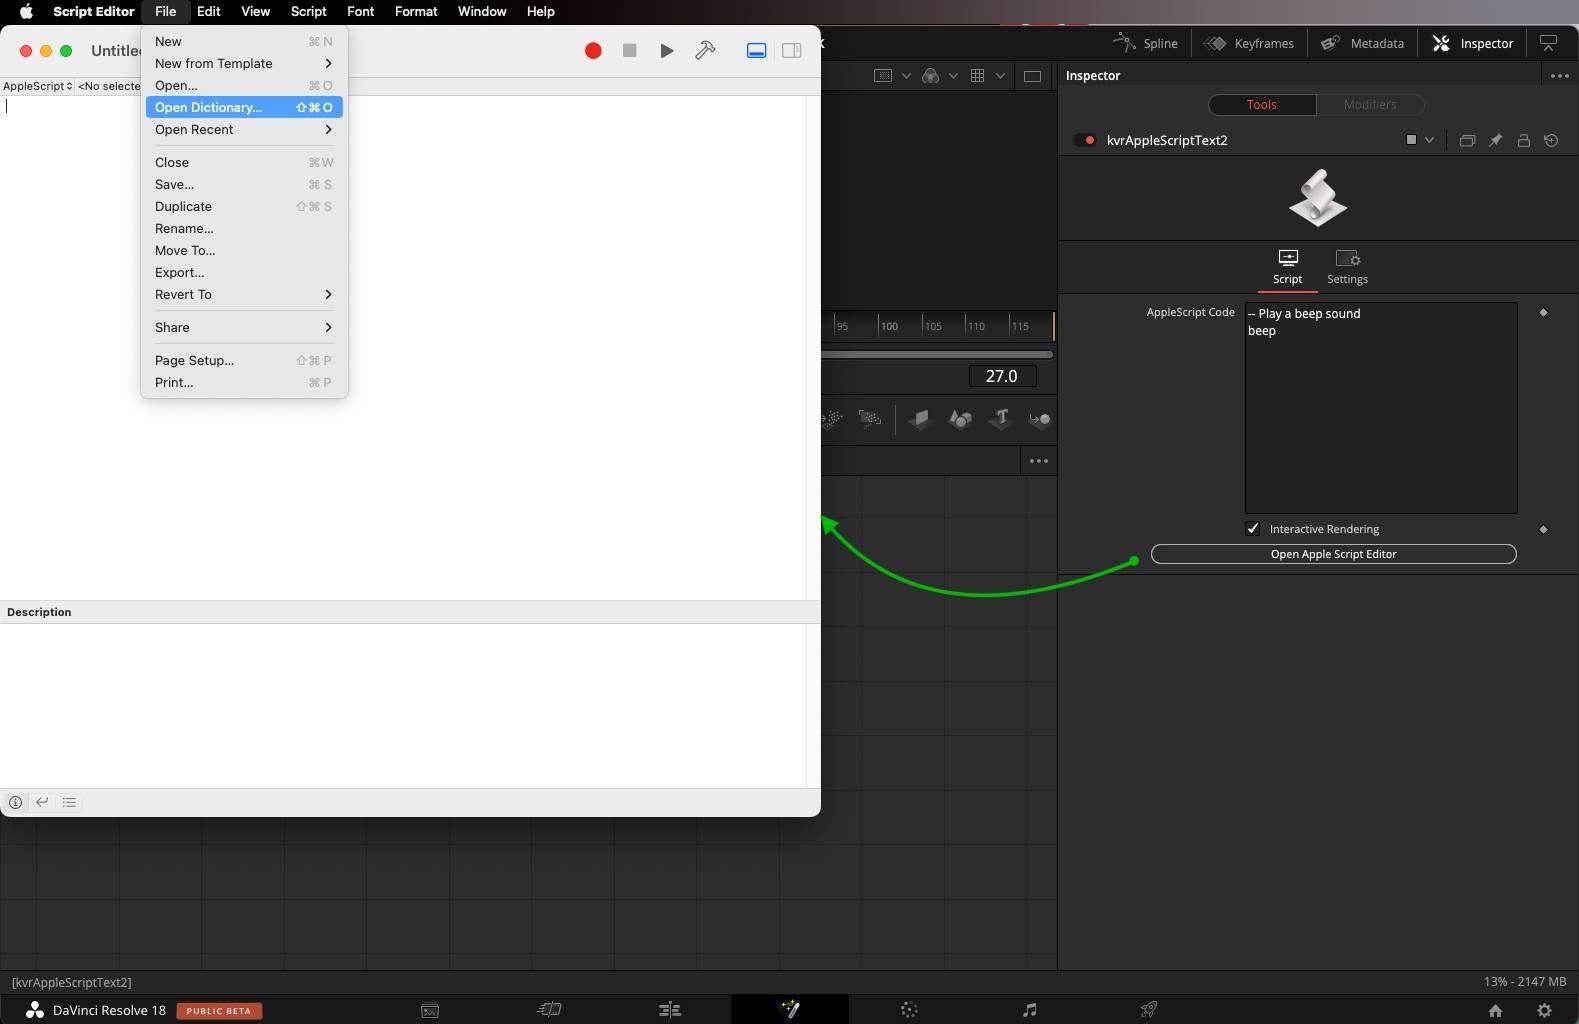Viewport: 1579px width, 1024px height.
Task: Open the region of interest dropdown arrow
Action: tap(906, 76)
